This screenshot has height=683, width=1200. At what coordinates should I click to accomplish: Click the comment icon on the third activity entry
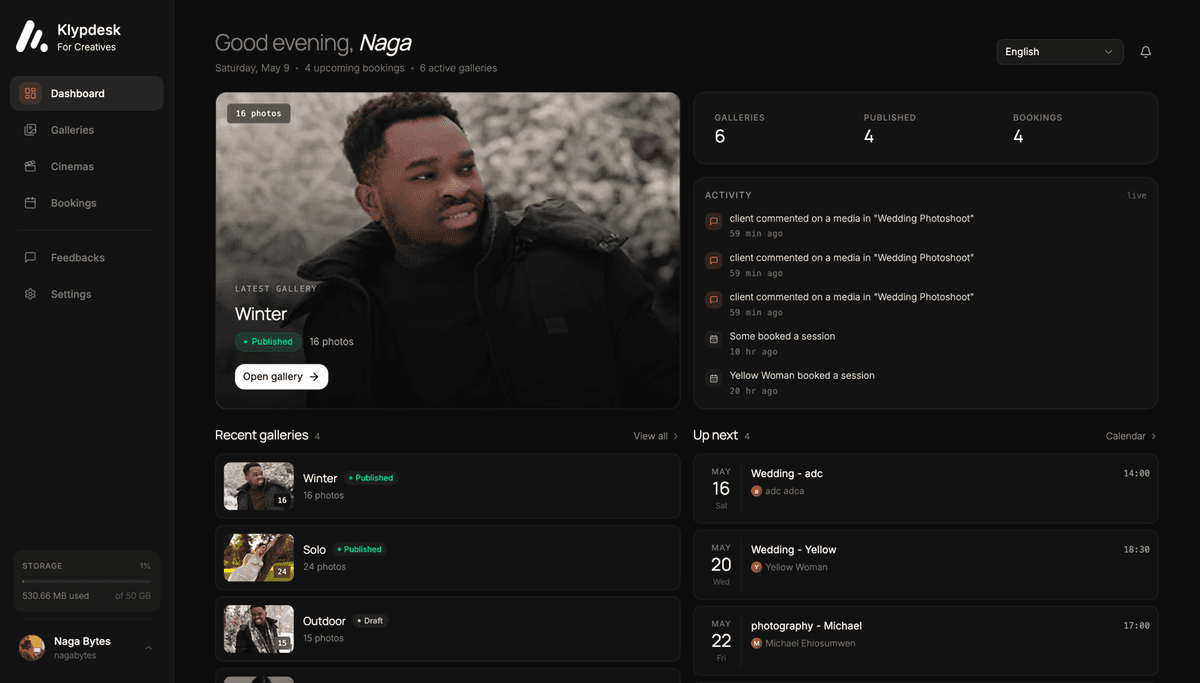[x=714, y=300]
